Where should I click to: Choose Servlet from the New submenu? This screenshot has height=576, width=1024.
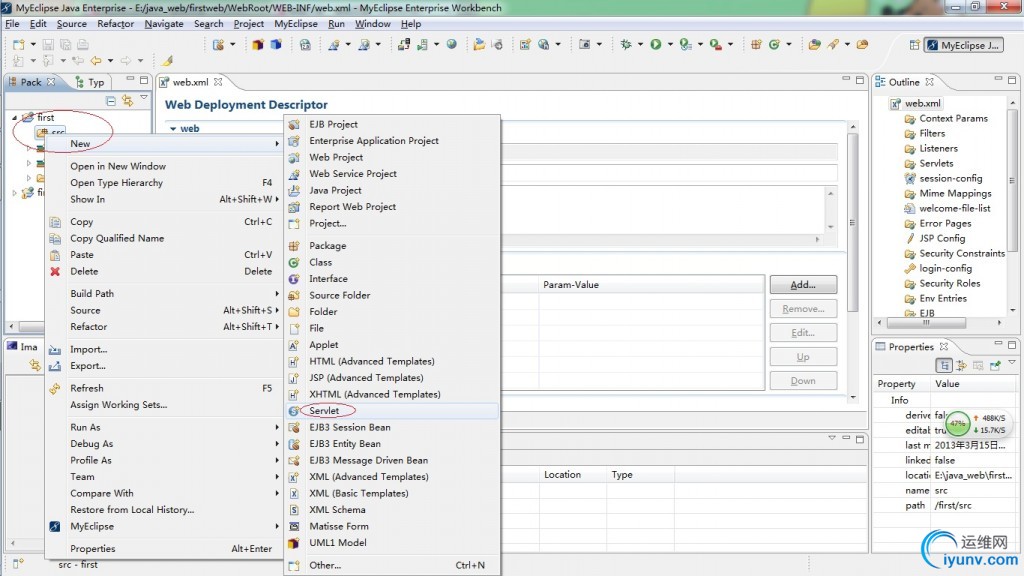coord(392,411)
